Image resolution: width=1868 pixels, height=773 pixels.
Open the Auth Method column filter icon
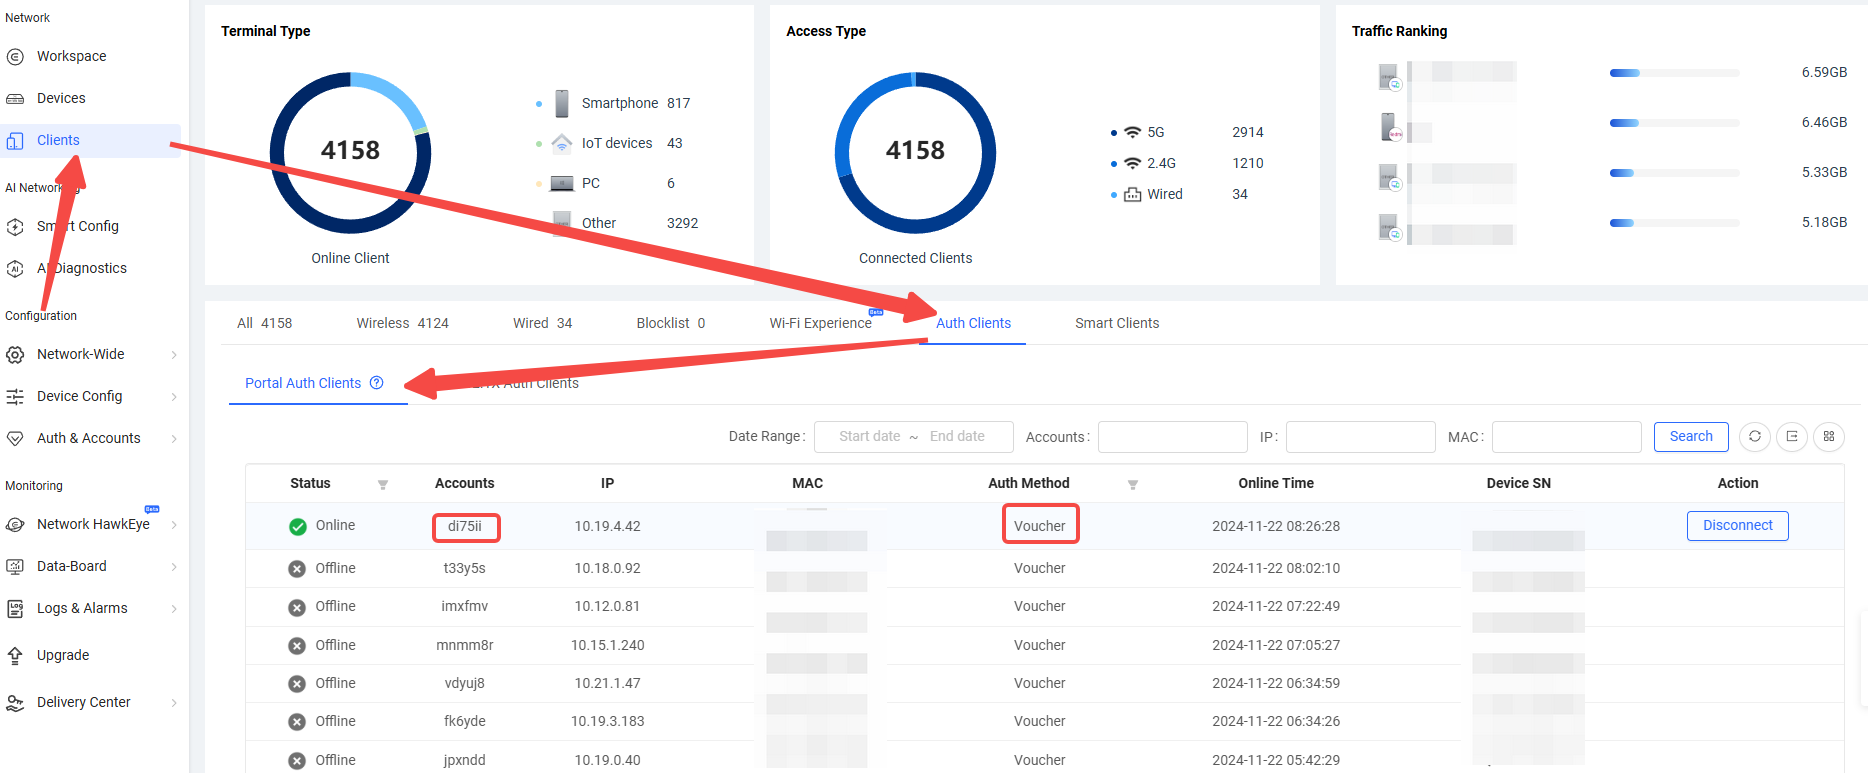click(1133, 484)
